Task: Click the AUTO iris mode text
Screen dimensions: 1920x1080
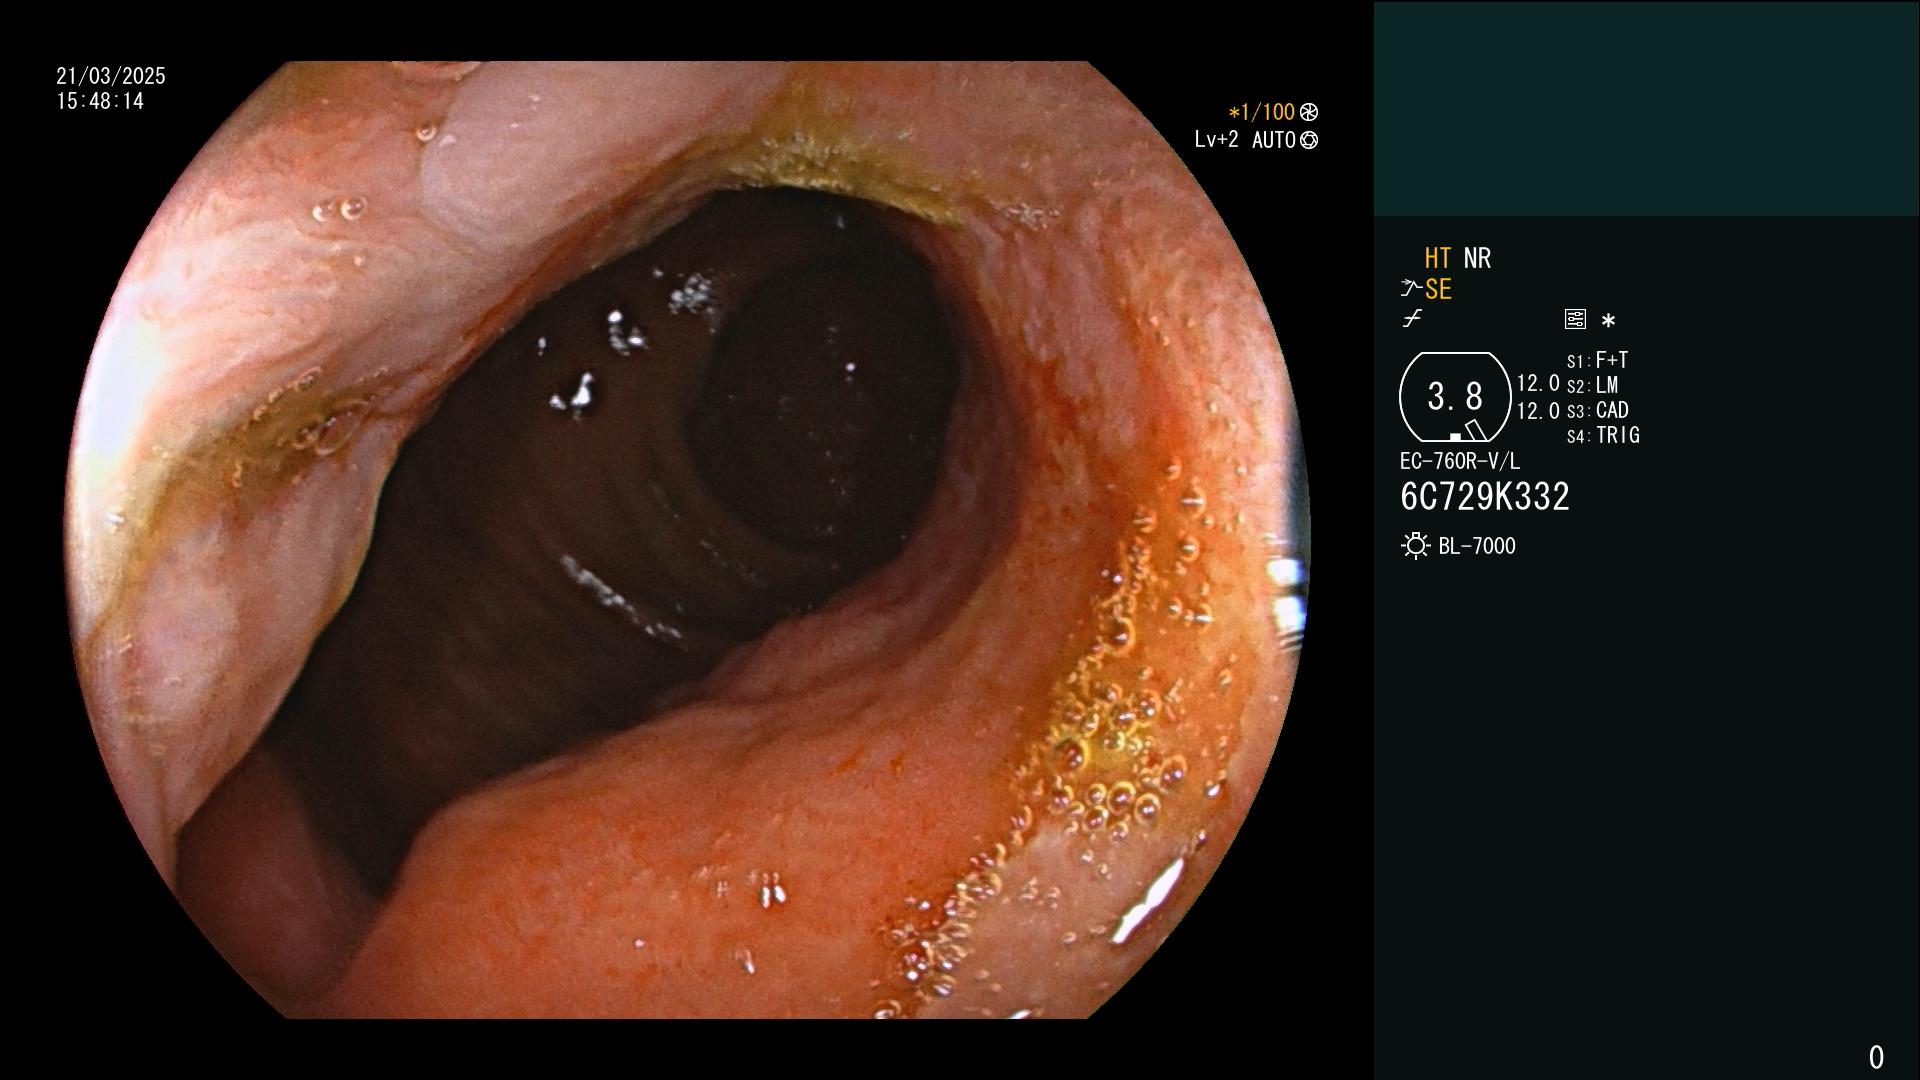Action: (x=1274, y=140)
